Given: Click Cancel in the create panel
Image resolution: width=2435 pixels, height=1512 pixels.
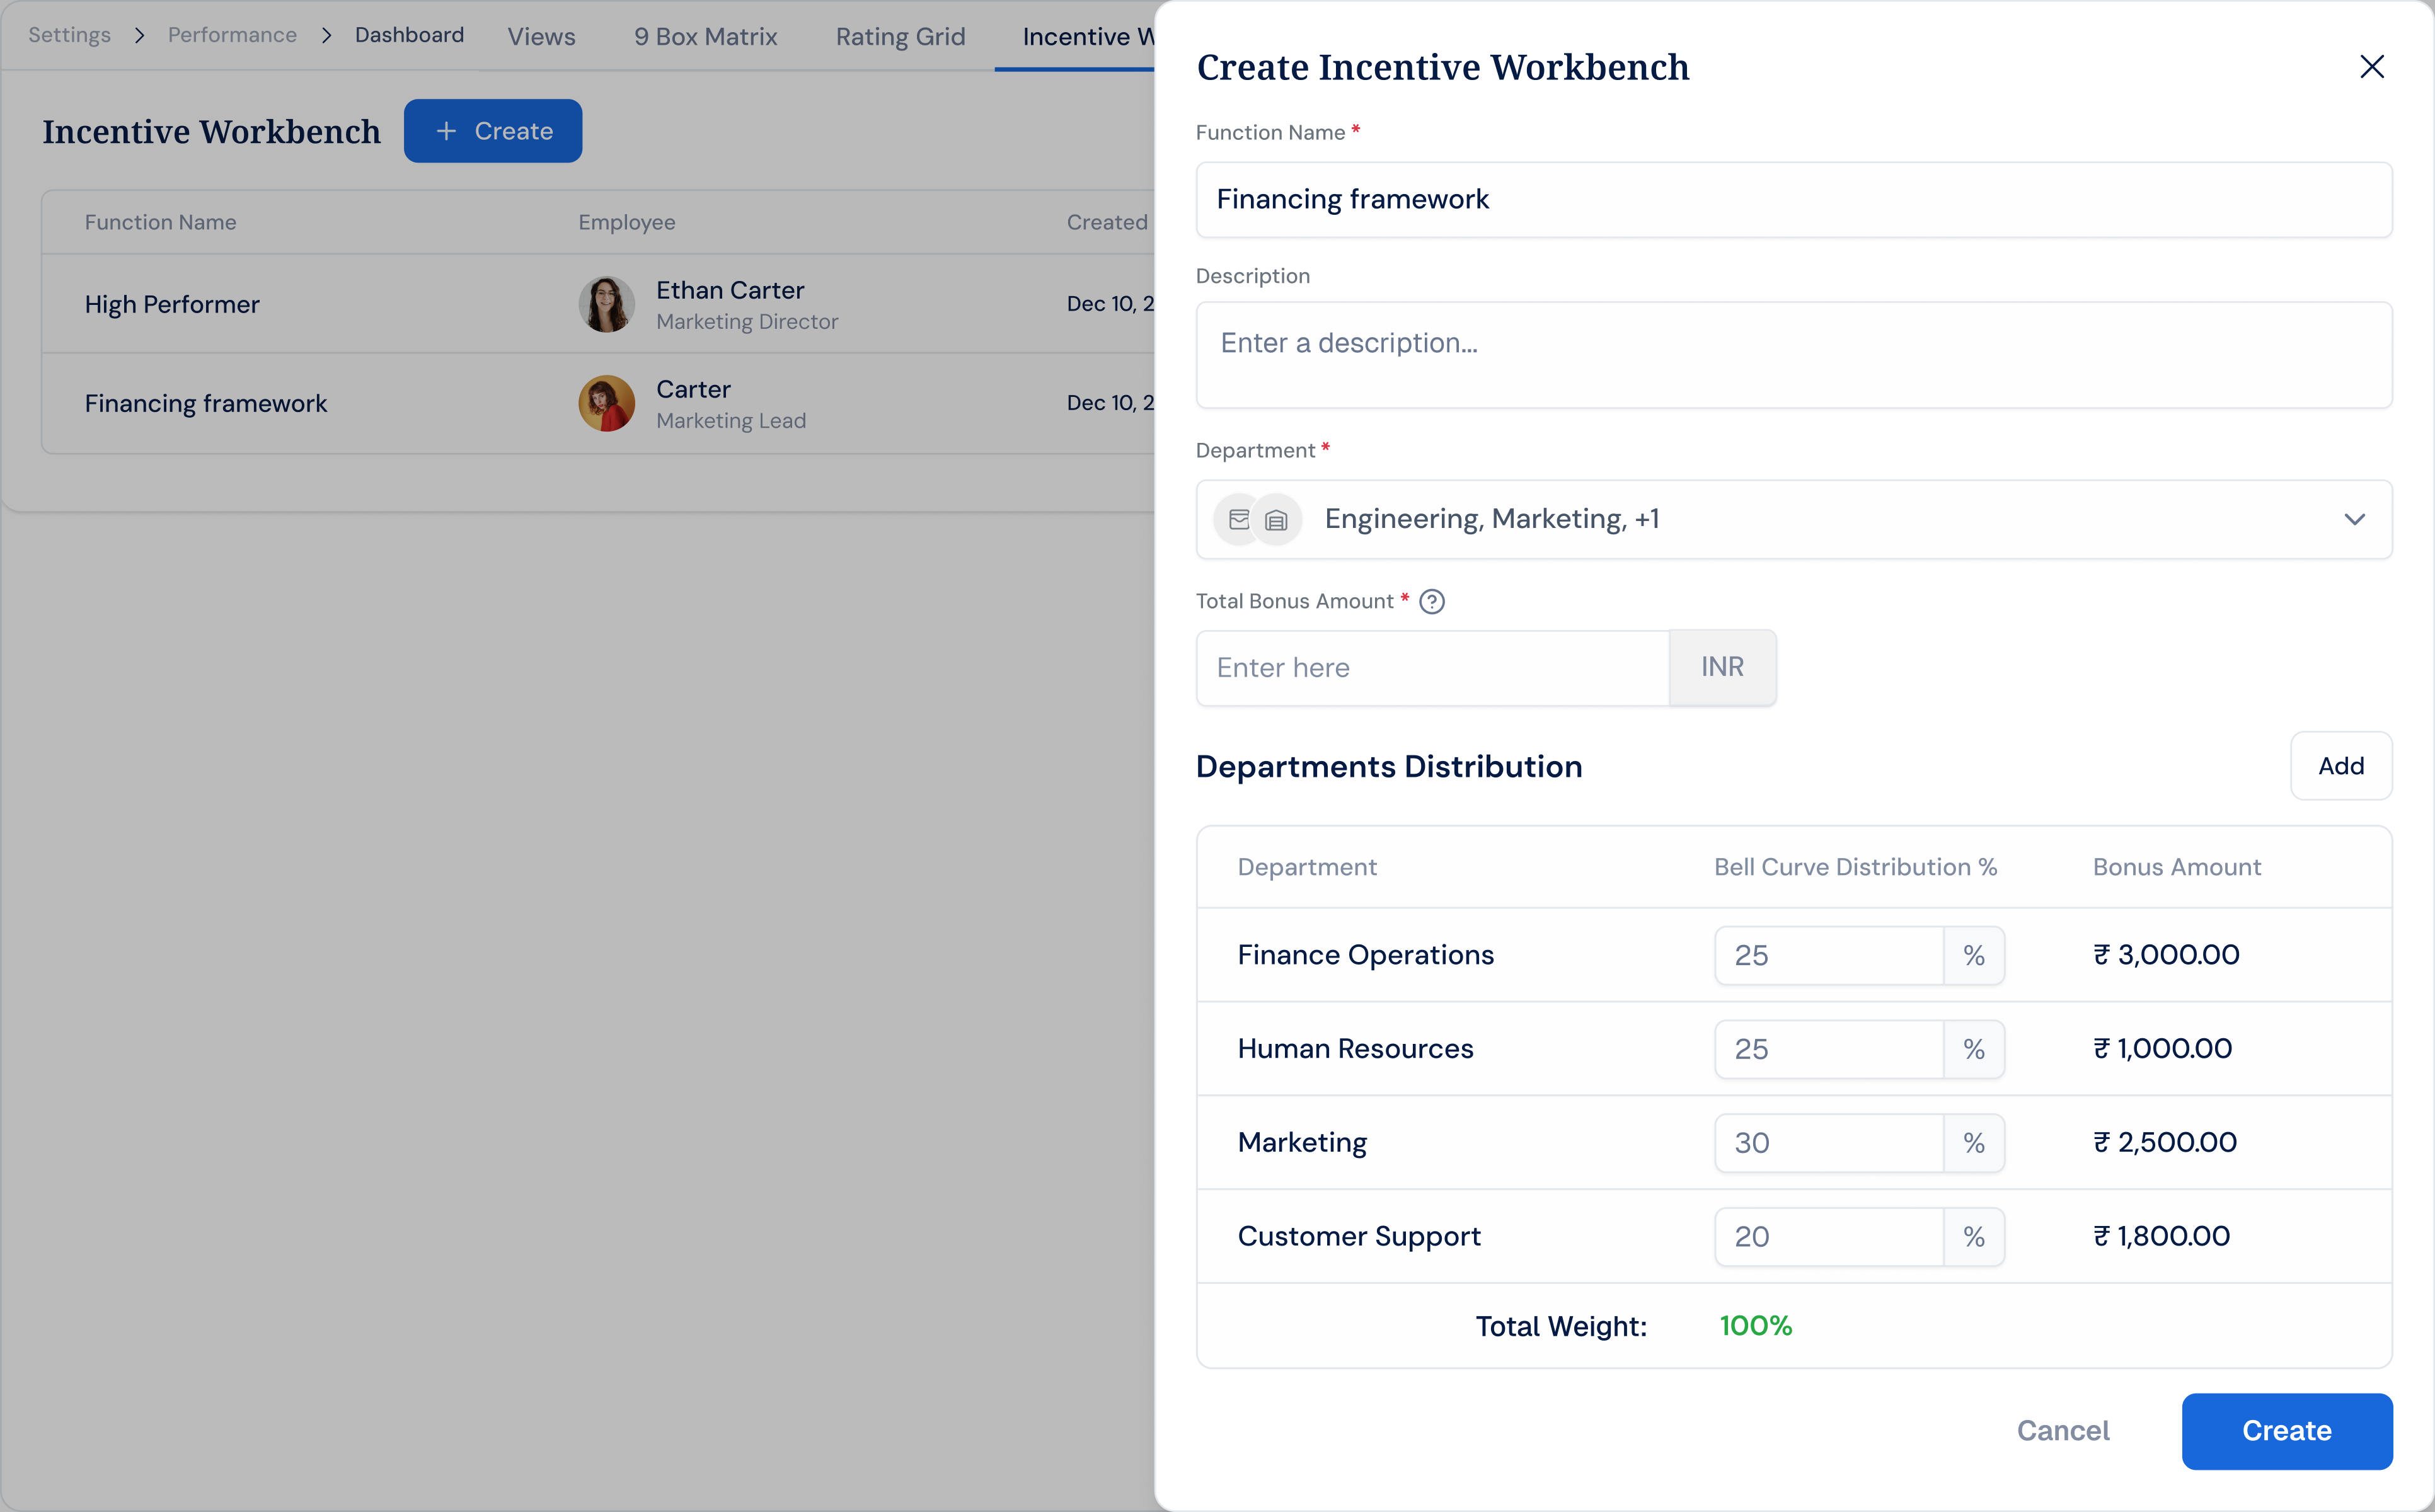Looking at the screenshot, I should click(2062, 1431).
